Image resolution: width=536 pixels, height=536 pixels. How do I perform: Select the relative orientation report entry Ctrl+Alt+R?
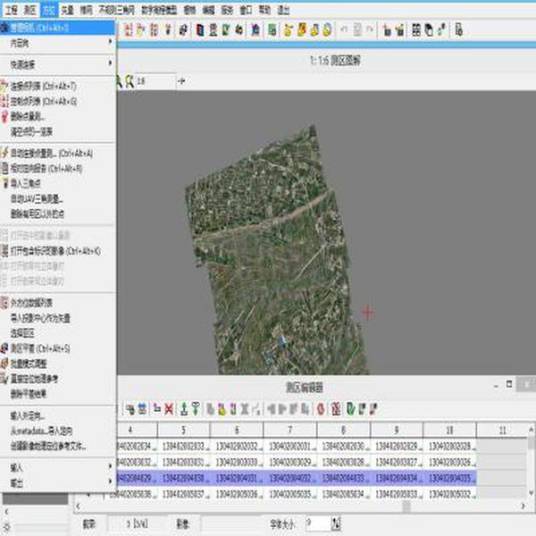click(57, 169)
